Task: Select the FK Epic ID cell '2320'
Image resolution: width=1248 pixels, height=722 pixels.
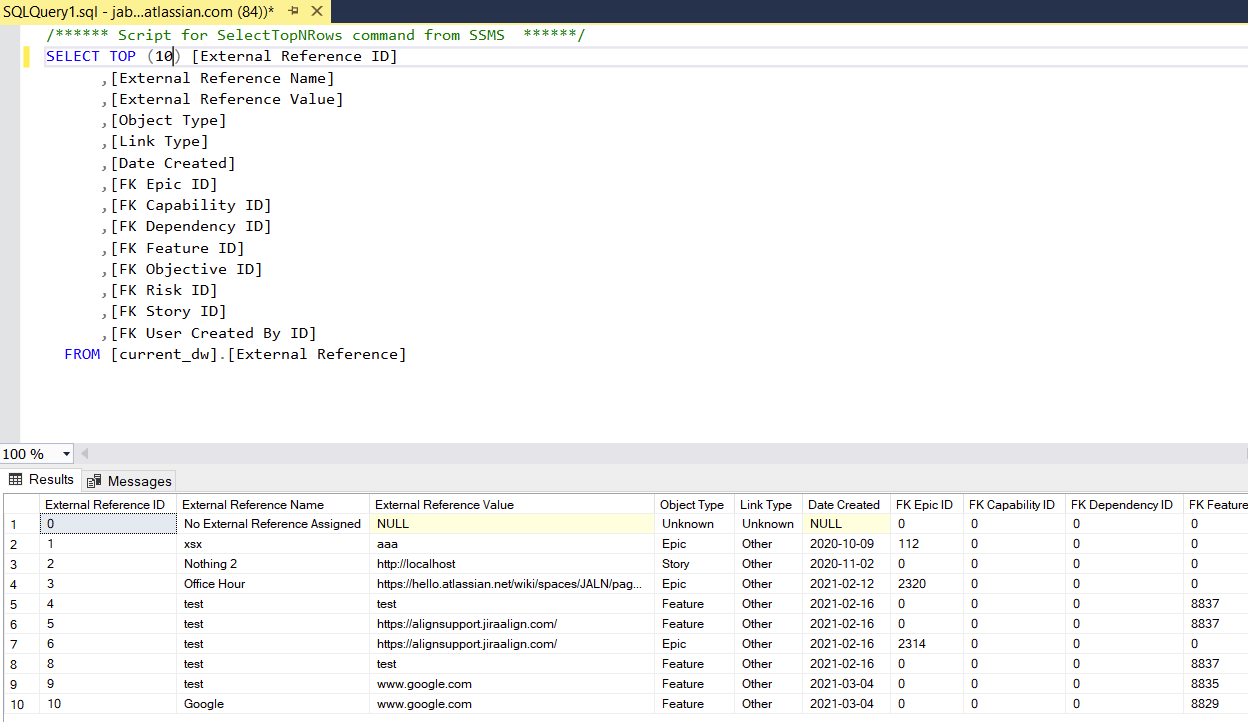Action: tap(926, 584)
